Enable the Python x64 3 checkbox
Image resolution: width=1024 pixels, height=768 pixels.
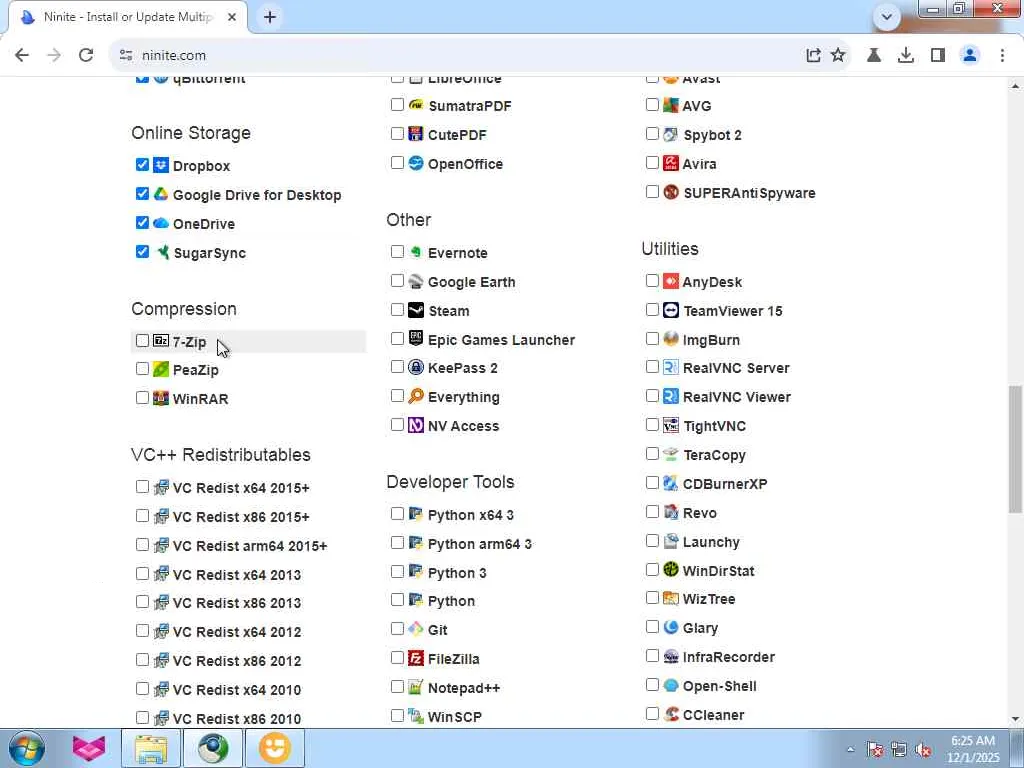pyautogui.click(x=397, y=513)
